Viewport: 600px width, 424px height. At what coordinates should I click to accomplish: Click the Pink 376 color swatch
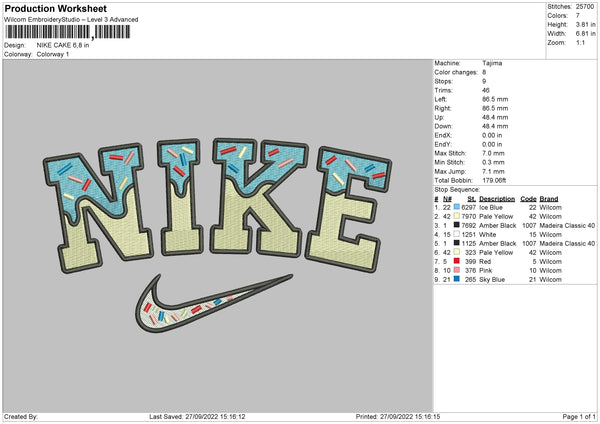pos(457,270)
